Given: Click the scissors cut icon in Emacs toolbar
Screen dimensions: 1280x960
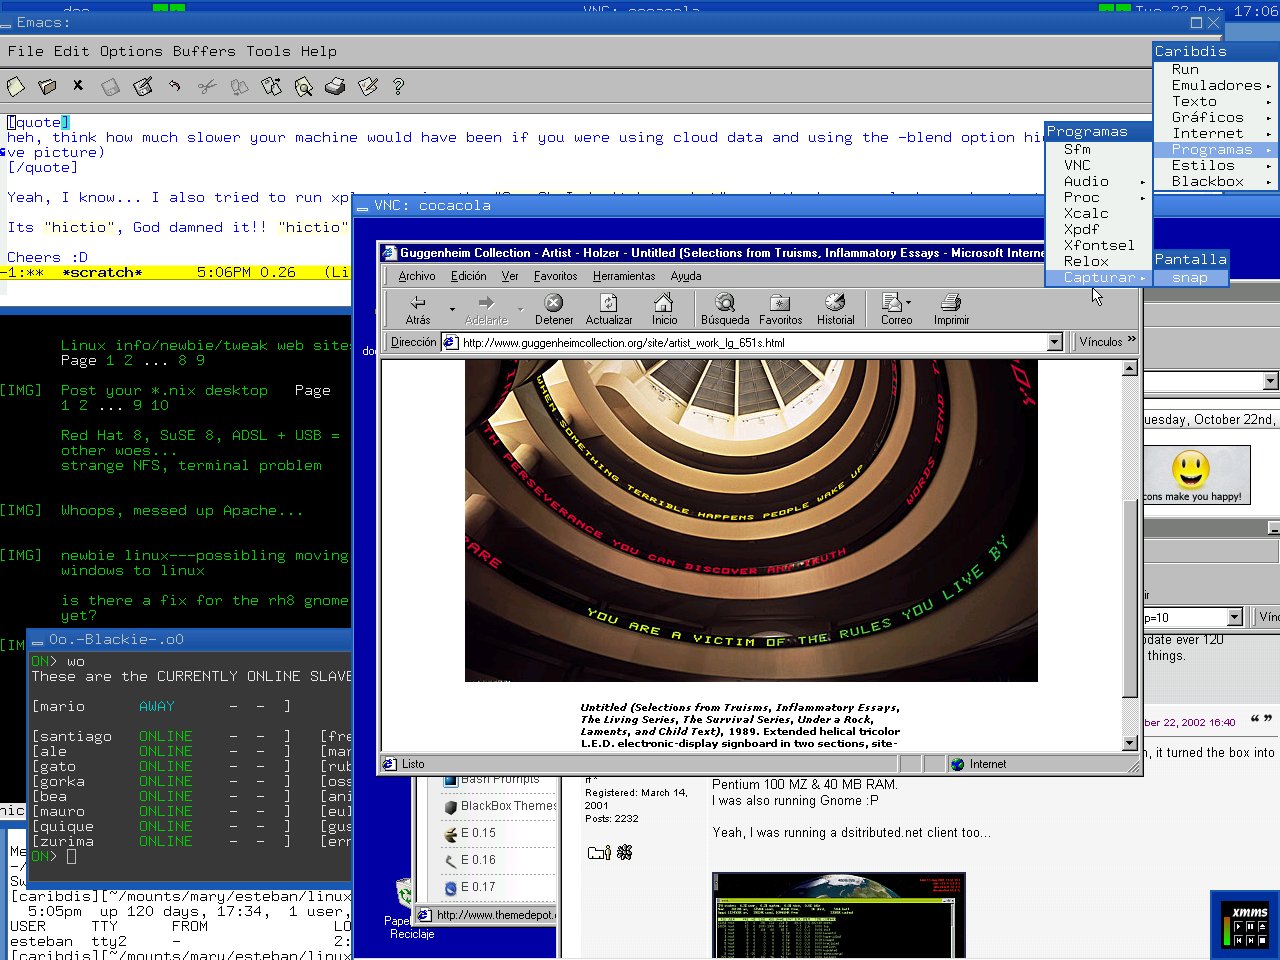Looking at the screenshot, I should coord(207,87).
